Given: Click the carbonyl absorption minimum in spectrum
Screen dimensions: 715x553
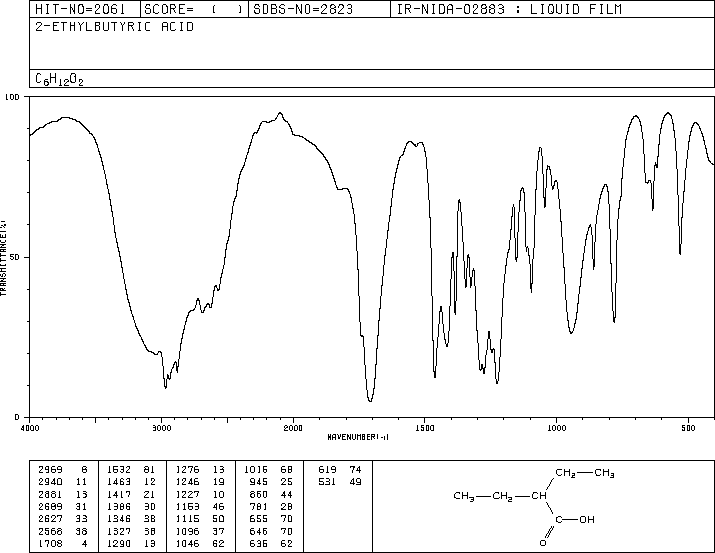Looking at the screenshot, I should (x=370, y=400).
